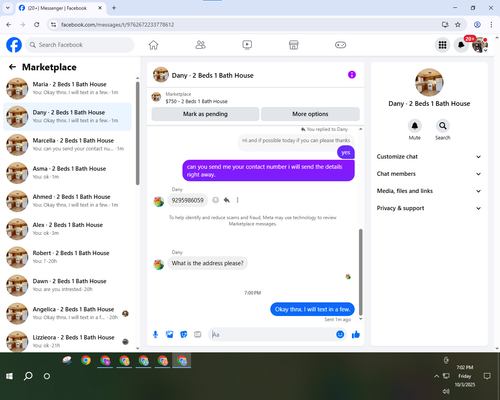Open Robert - 2 Beds 1 Bath House chat
Image resolution: width=500 pixels, height=400 pixels.
[67, 257]
